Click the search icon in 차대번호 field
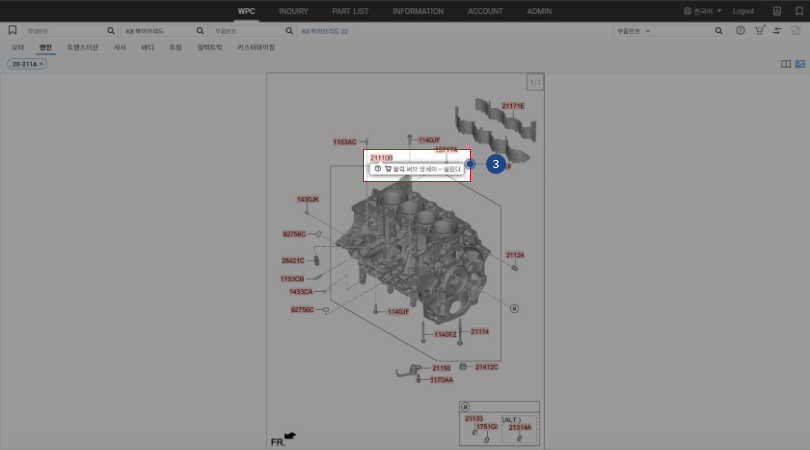 click(111, 31)
